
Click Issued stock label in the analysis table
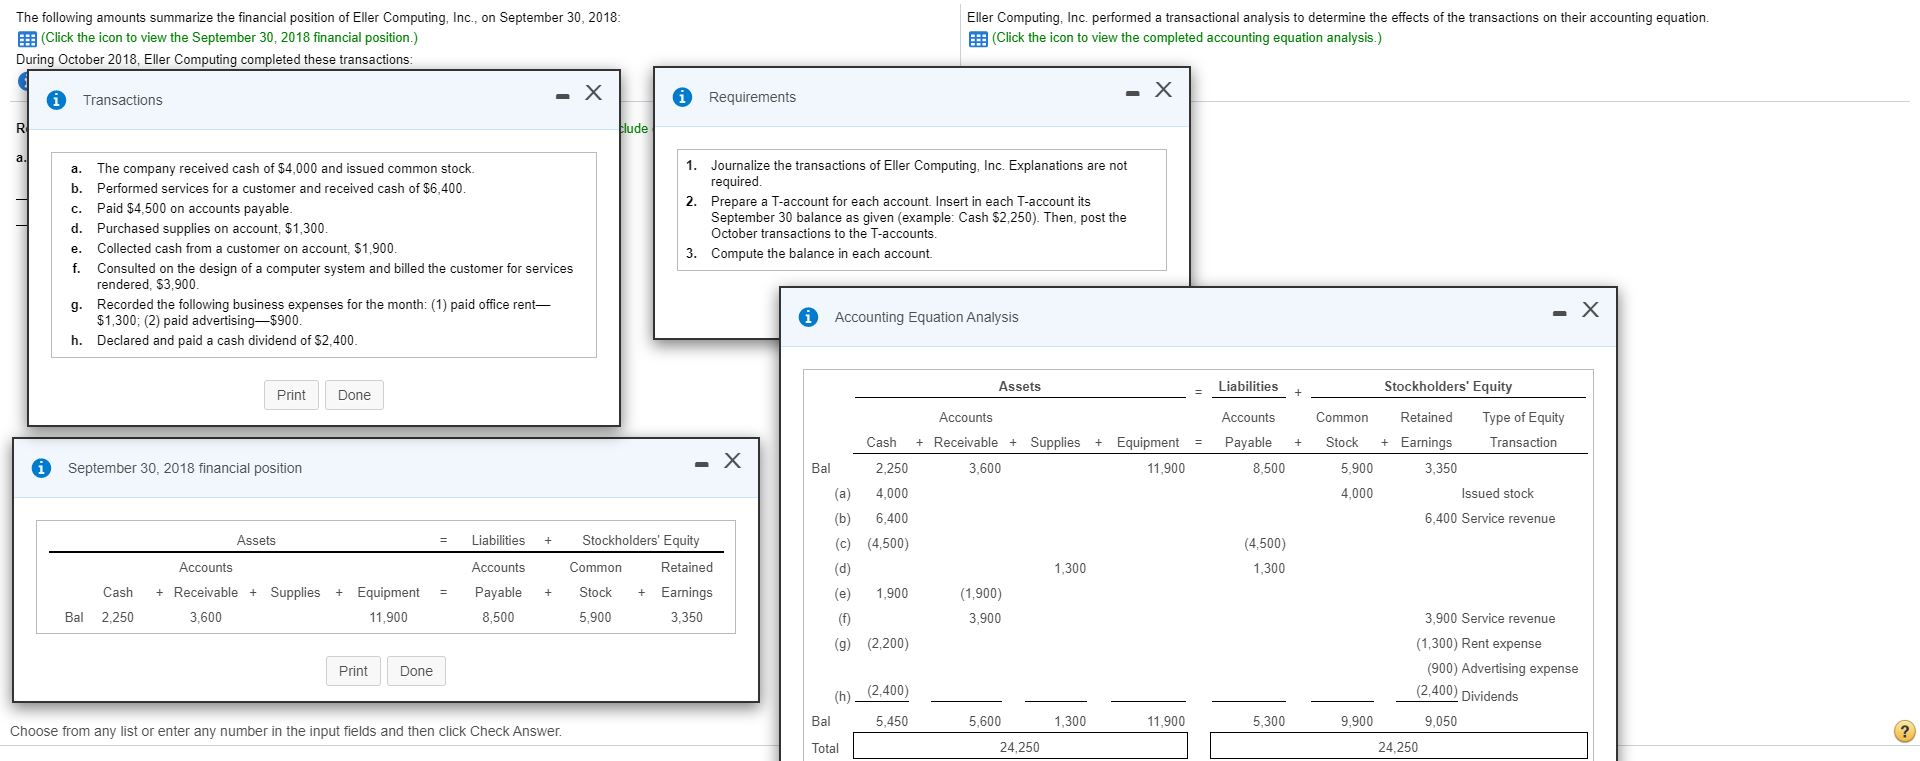[1497, 494]
